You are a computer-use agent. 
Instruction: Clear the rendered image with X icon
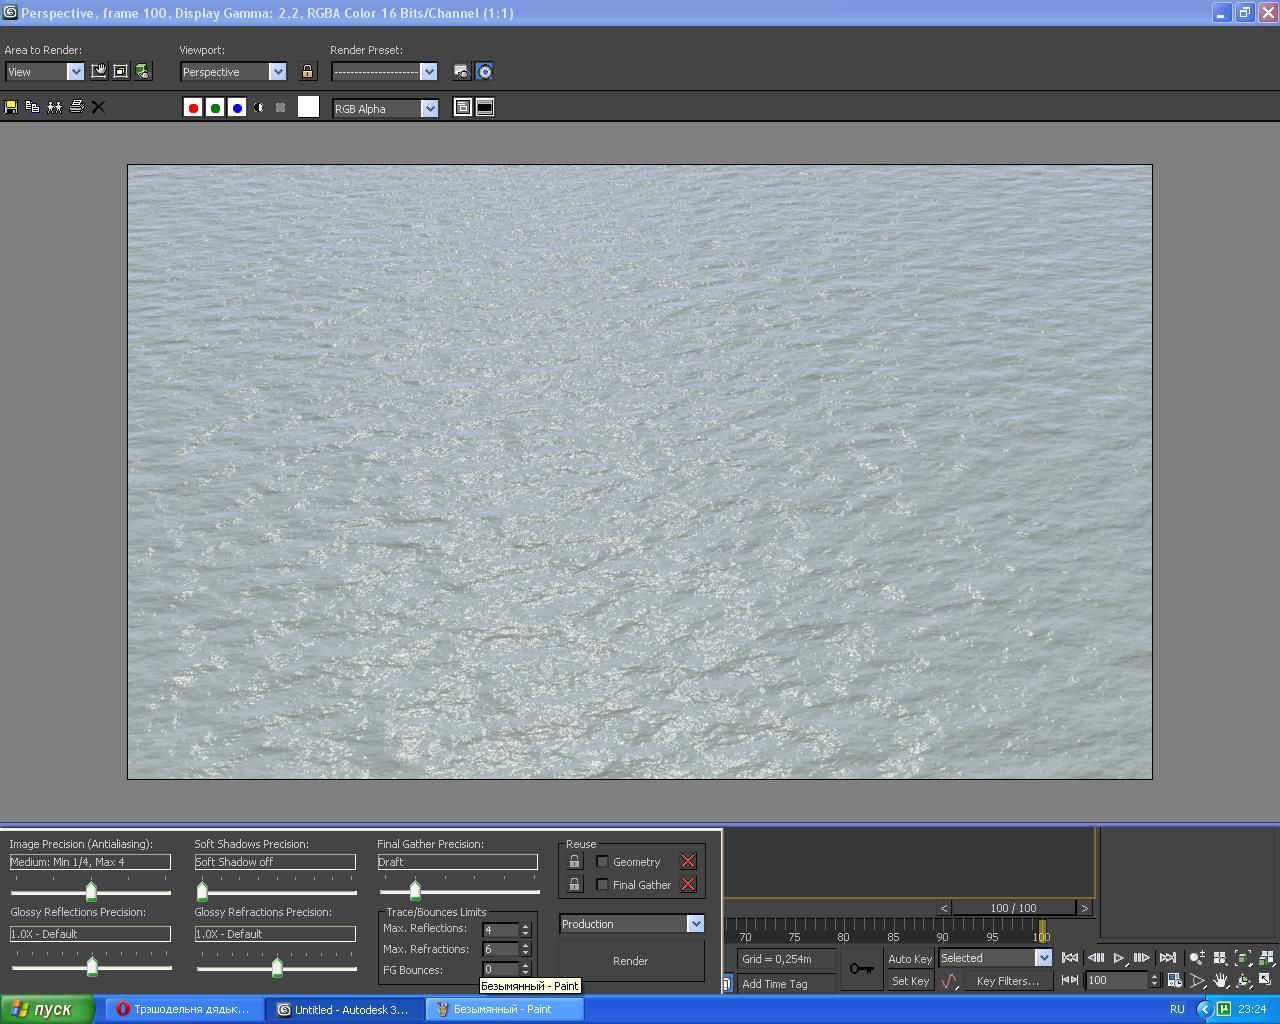98,107
